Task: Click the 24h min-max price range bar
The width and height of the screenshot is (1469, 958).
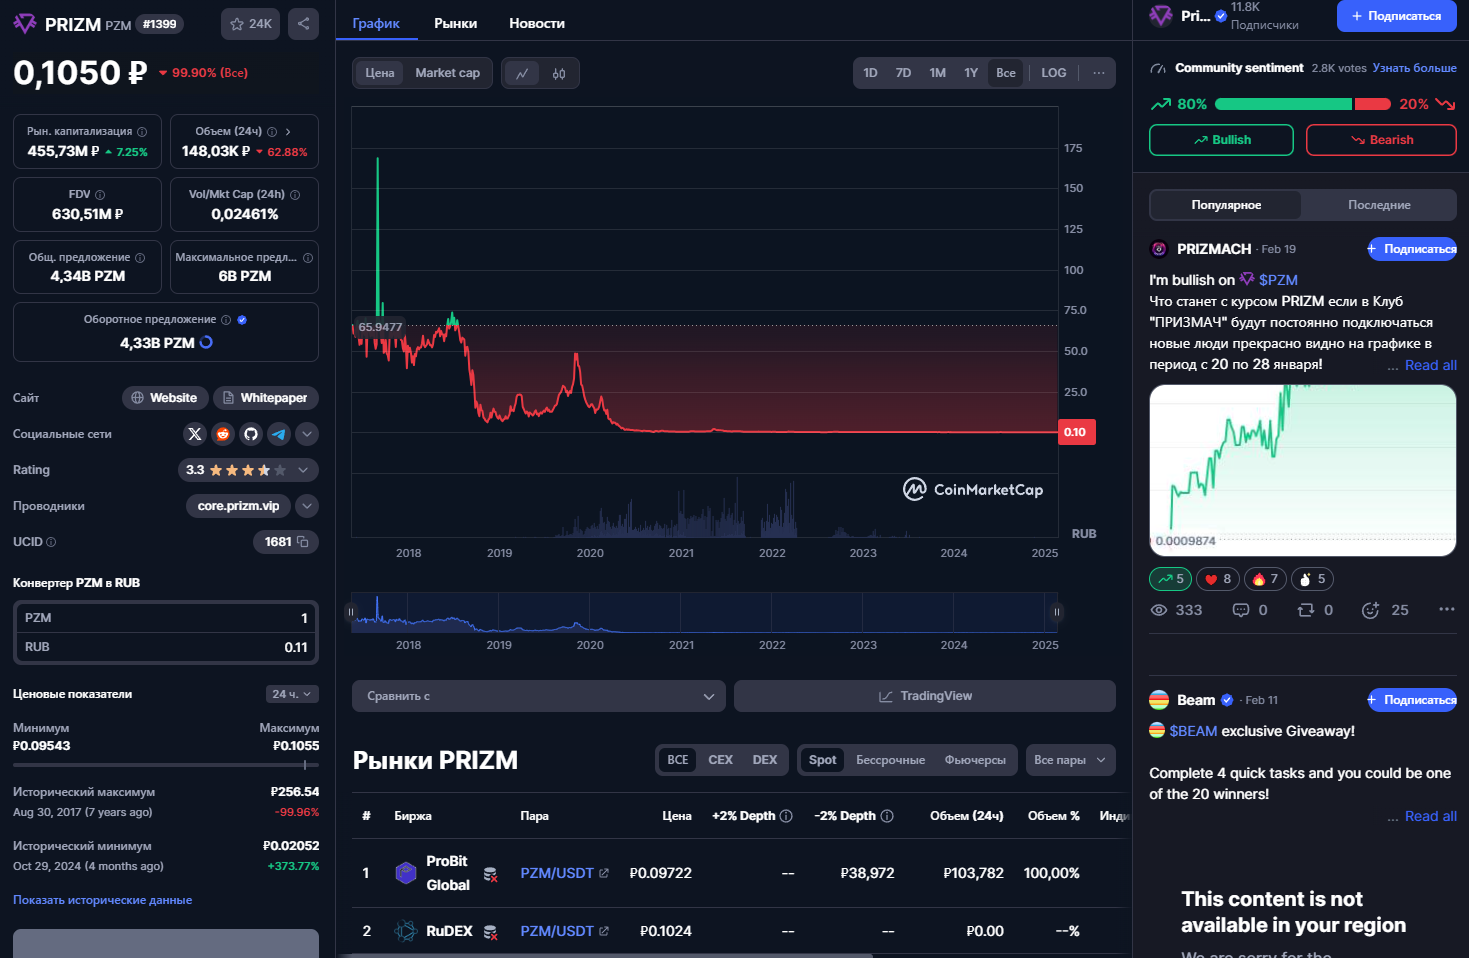Action: click(166, 765)
